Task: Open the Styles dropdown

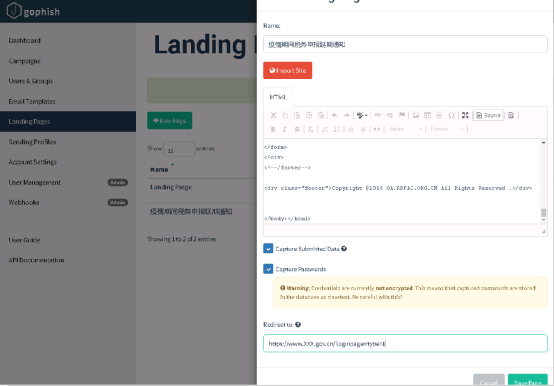Action: [405, 129]
